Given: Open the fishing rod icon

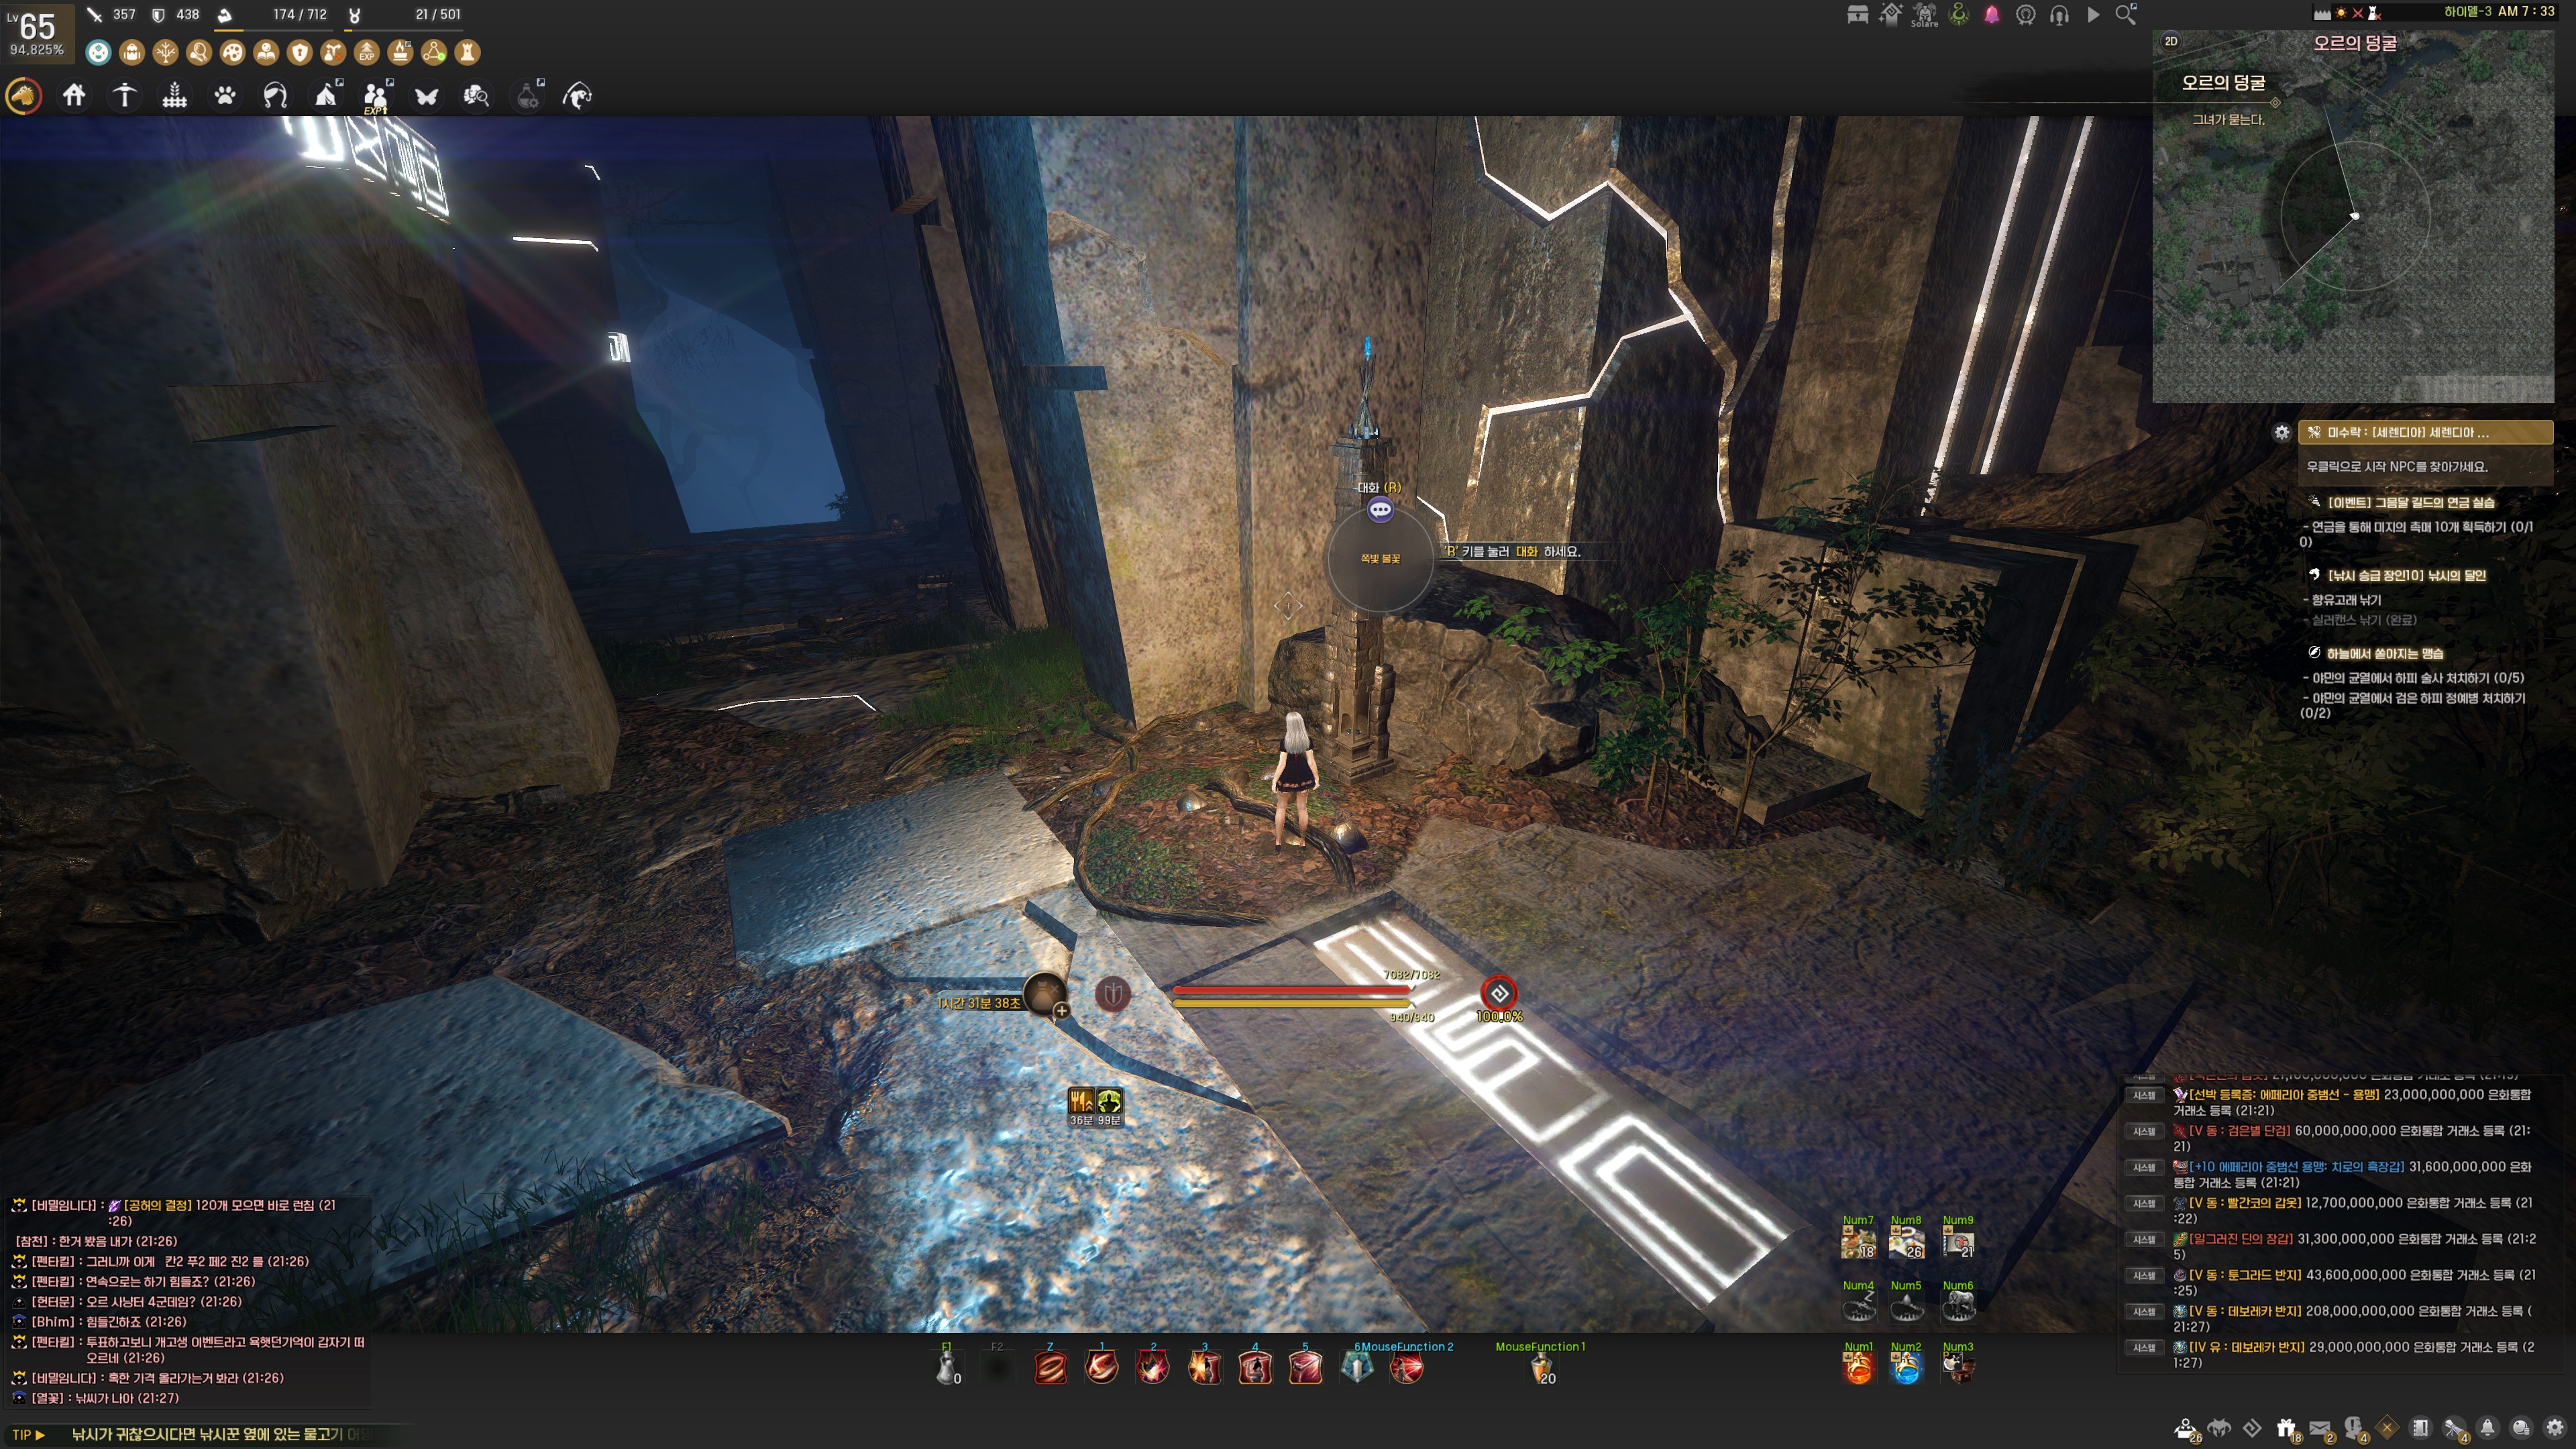Looking at the screenshot, I should pyautogui.click(x=577, y=96).
